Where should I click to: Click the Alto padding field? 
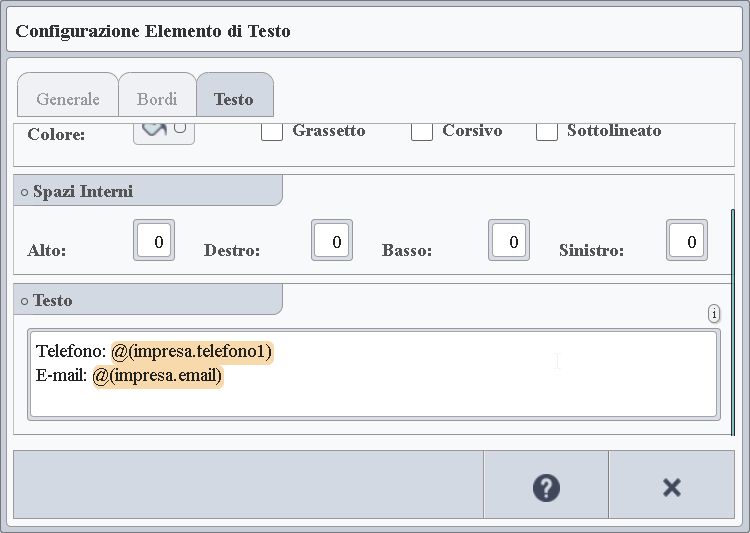(154, 240)
